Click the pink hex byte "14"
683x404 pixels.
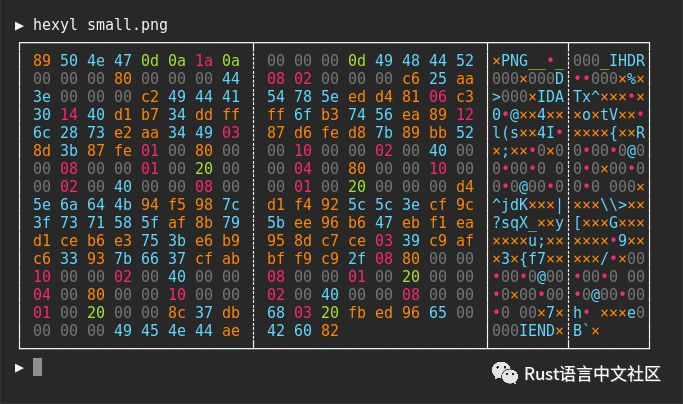click(69, 115)
